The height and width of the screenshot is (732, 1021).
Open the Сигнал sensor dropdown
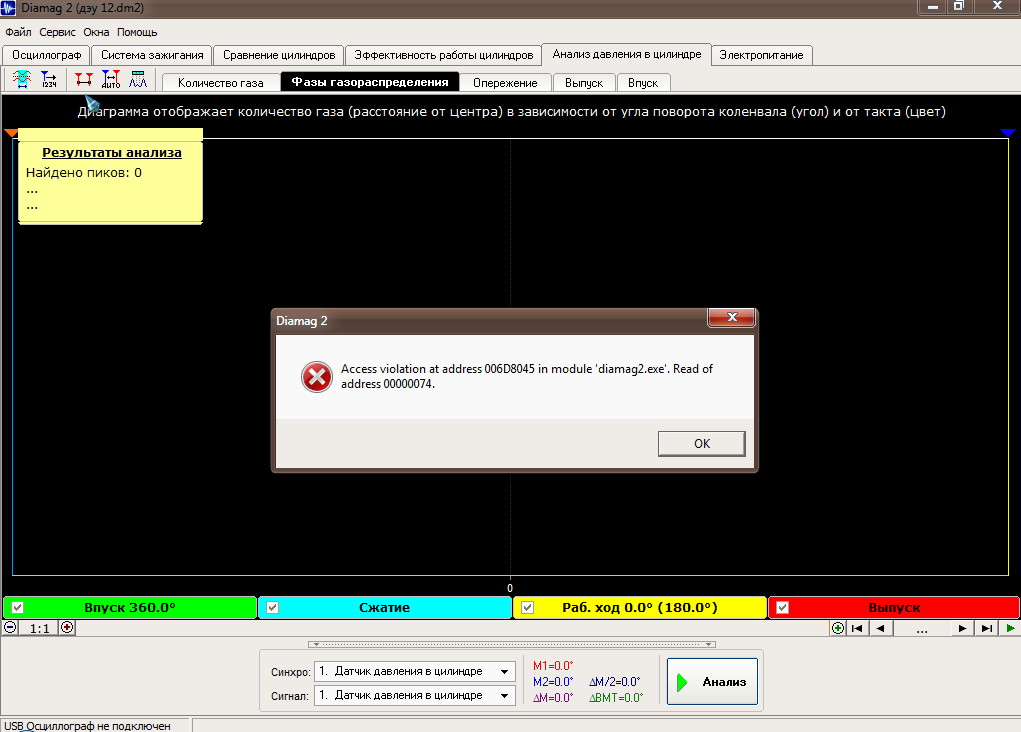504,696
